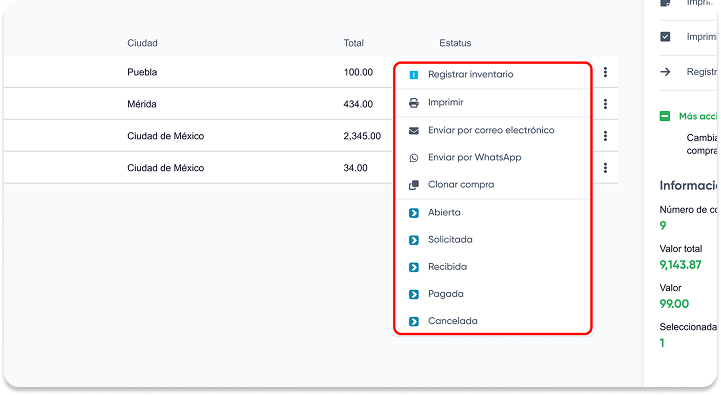Viewport: 721px width, 395px height.
Task: Click the 100.00 total value
Action: 358,72
